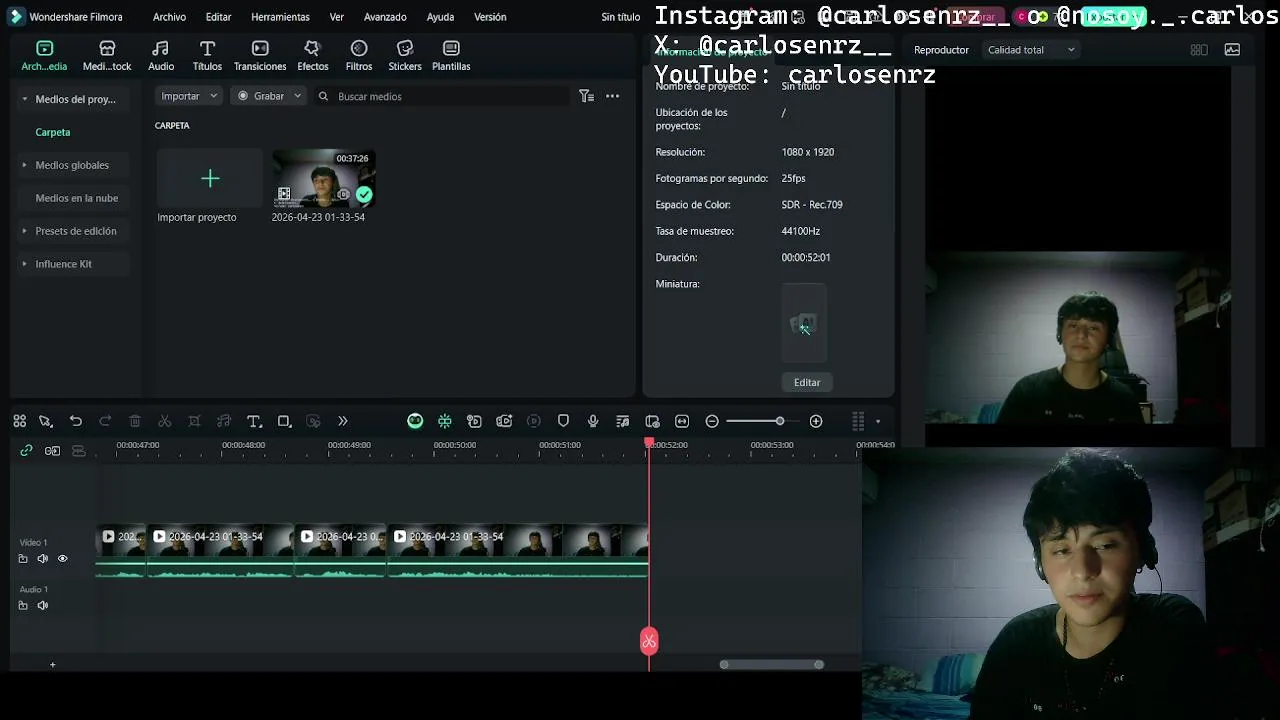Click the voiceover microphone icon
Image resolution: width=1280 pixels, height=720 pixels.
tap(593, 422)
